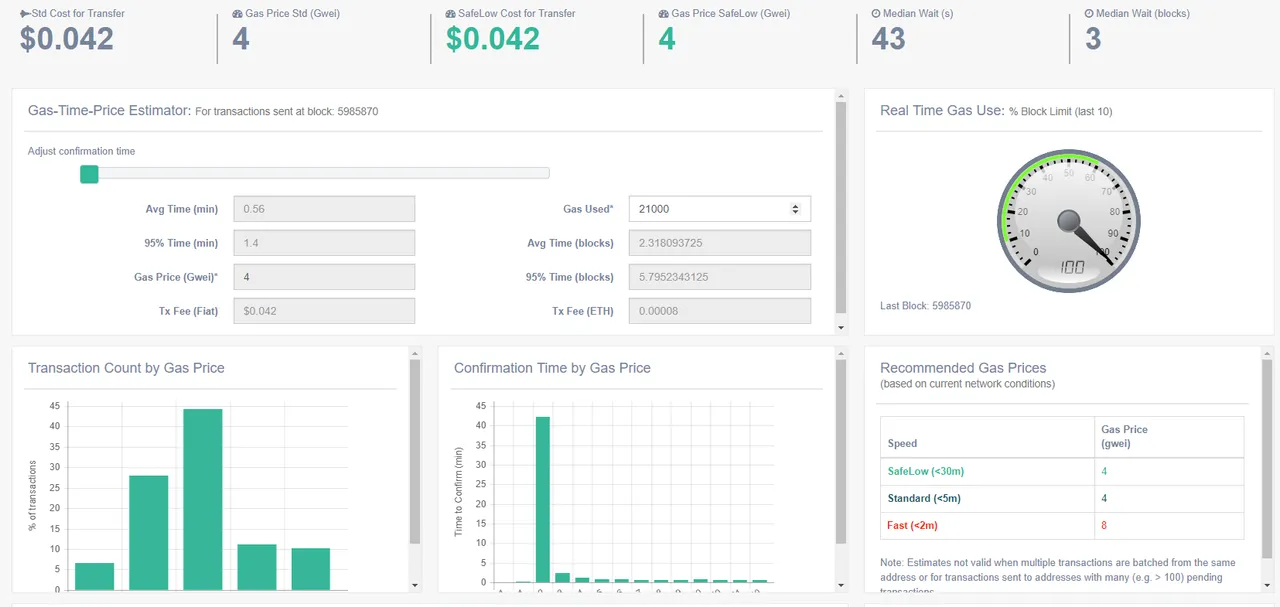Click the dashboard icon beside Gas Price Std (Gwei)

coord(237,14)
